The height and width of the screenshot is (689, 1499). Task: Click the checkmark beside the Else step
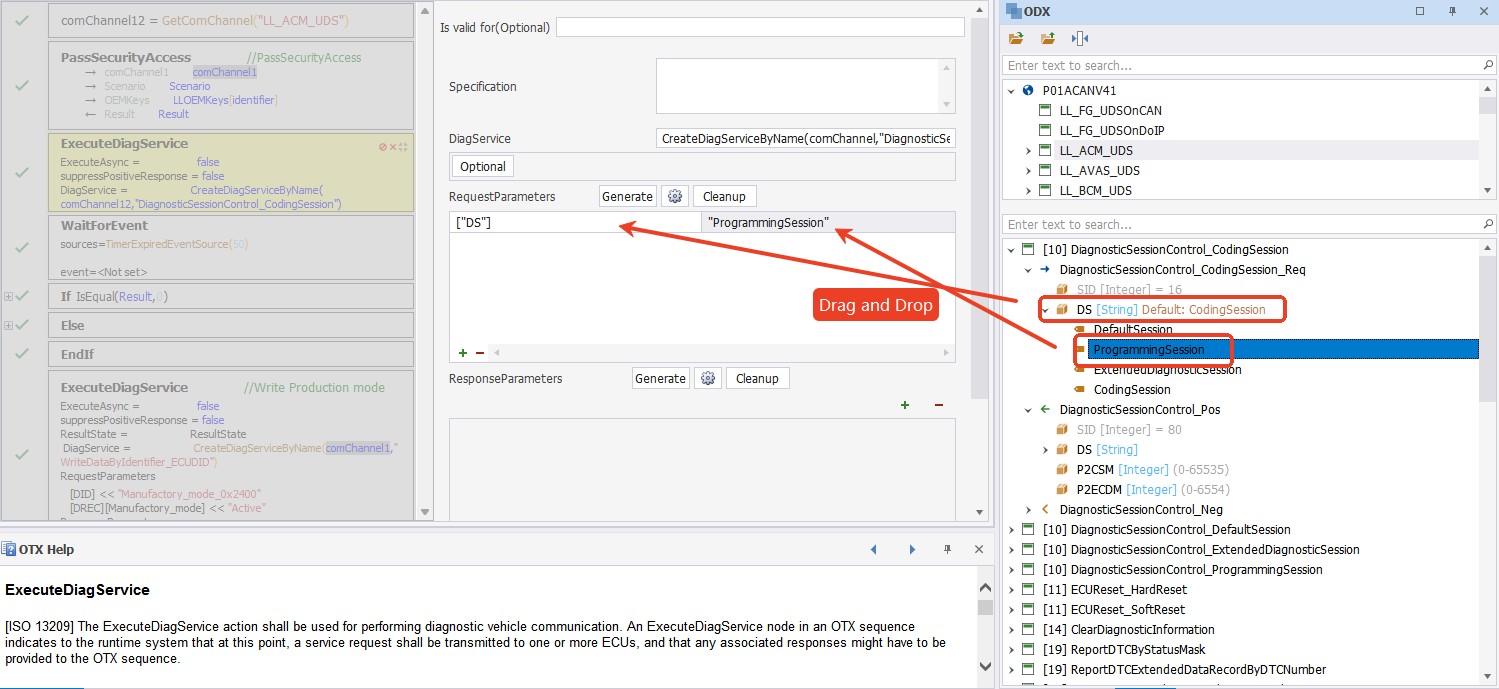pos(22,325)
